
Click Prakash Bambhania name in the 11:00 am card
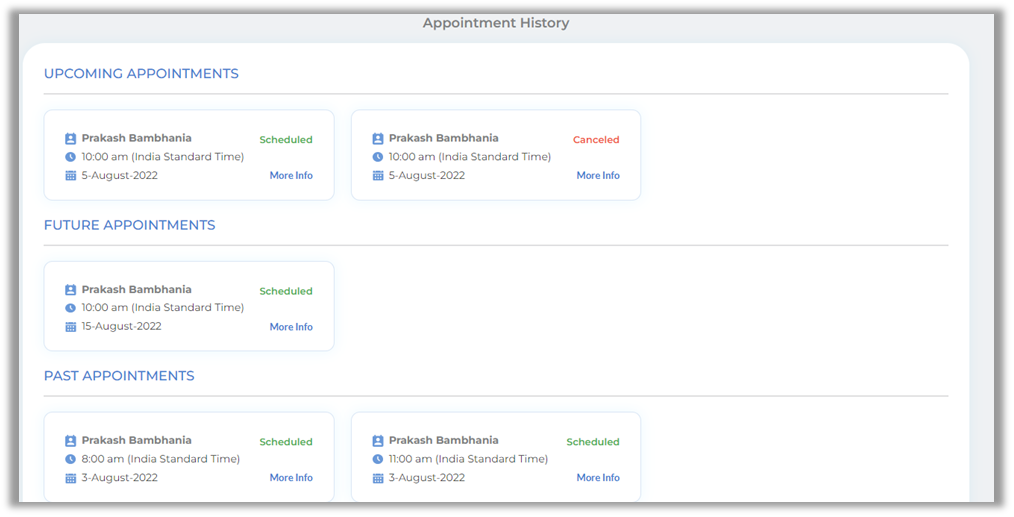[443, 440]
